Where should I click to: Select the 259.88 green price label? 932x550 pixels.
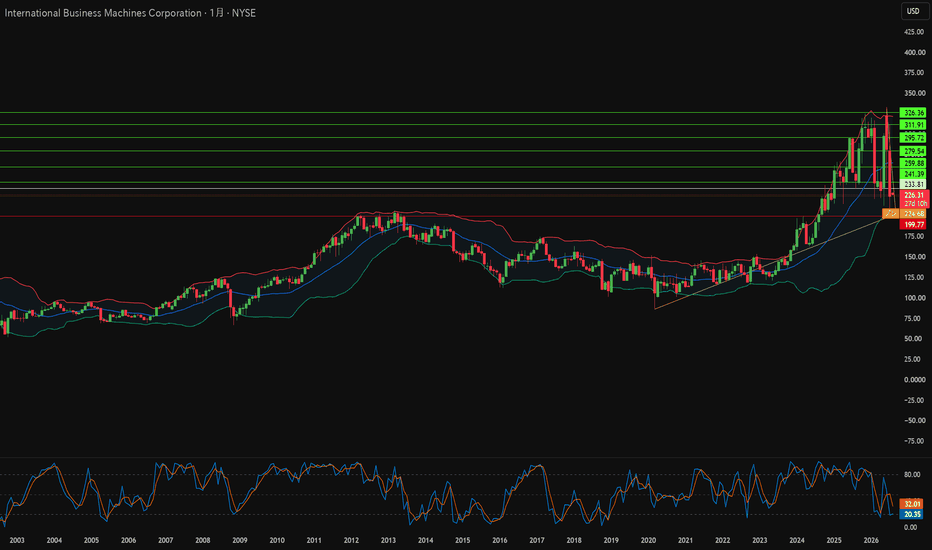click(x=912, y=163)
